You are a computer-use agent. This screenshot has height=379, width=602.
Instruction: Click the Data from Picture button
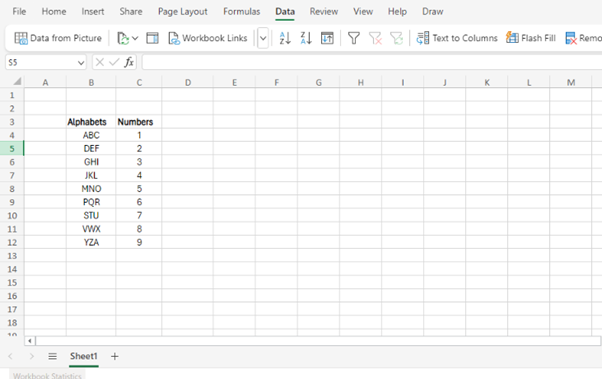pyautogui.click(x=58, y=38)
